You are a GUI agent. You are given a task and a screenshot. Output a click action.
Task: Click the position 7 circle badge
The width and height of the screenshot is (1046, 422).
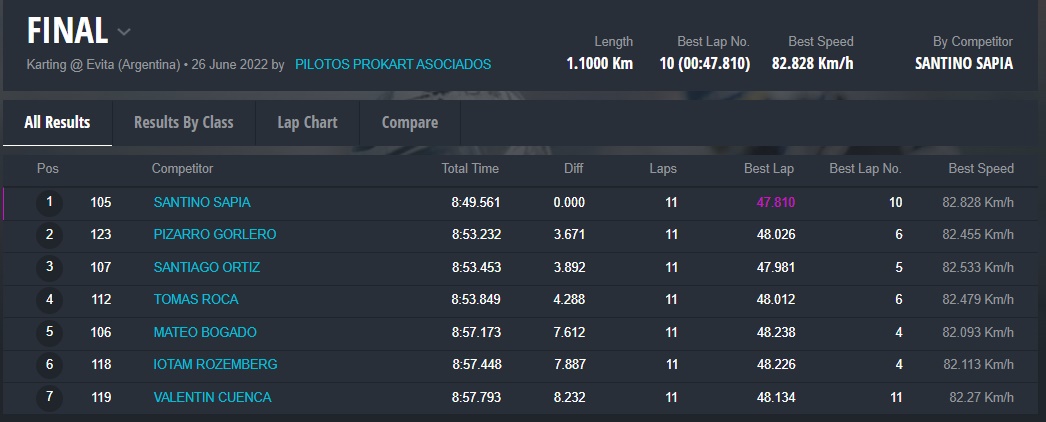pos(49,397)
